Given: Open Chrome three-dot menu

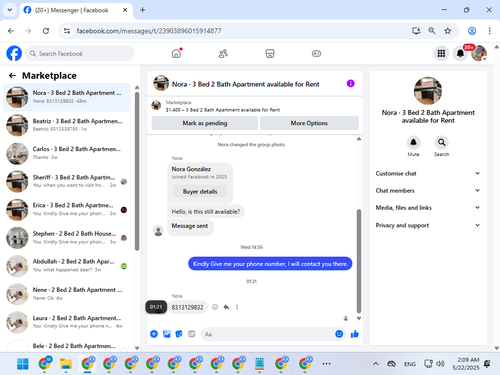Looking at the screenshot, I should tap(489, 31).
